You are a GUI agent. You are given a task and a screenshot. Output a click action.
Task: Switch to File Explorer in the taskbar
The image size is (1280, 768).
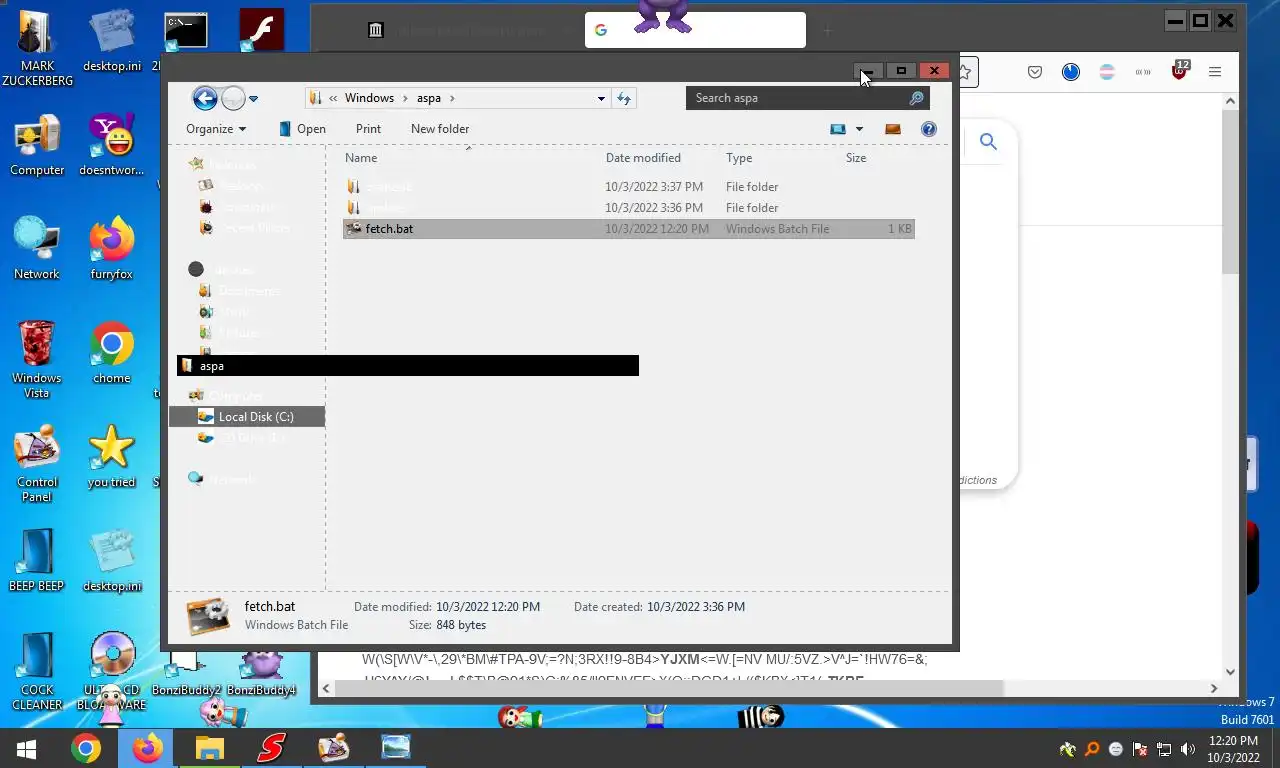pos(209,748)
